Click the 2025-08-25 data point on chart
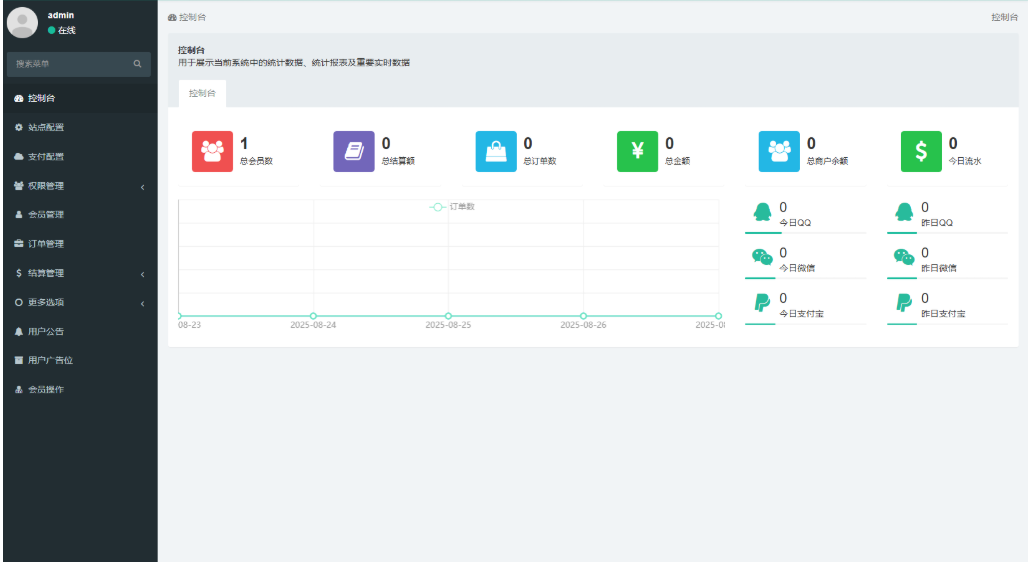 pos(448,316)
